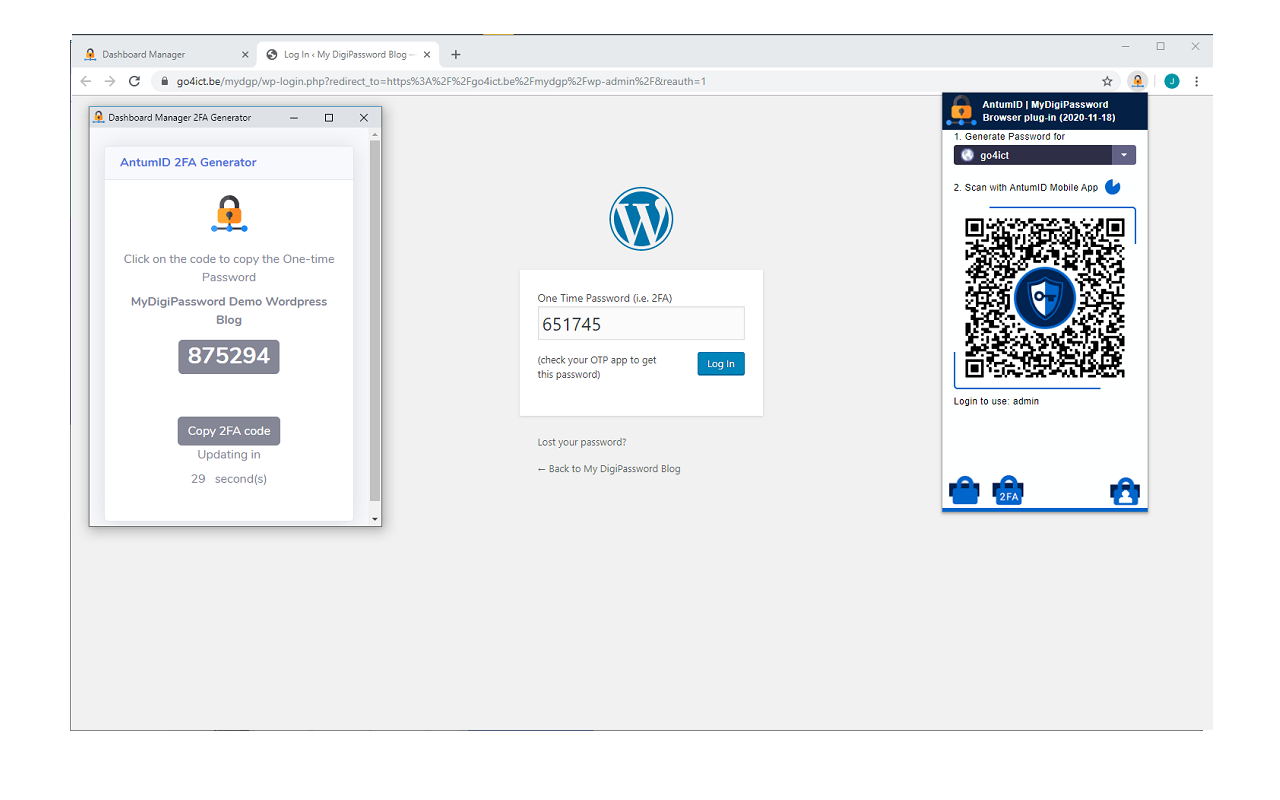This screenshot has height=800, width=1280.
Task: Click the WordPress logo above the login form
Action: [x=641, y=218]
